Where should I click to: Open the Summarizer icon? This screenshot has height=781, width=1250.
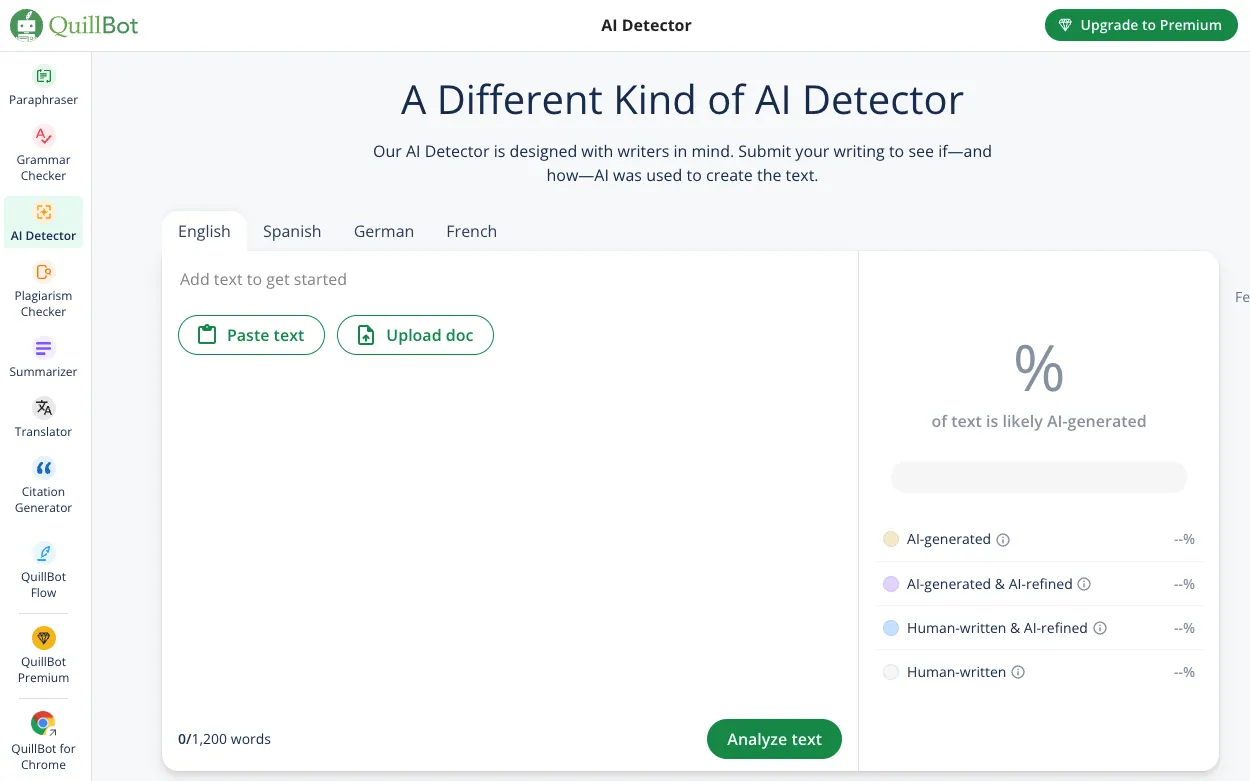coord(43,348)
